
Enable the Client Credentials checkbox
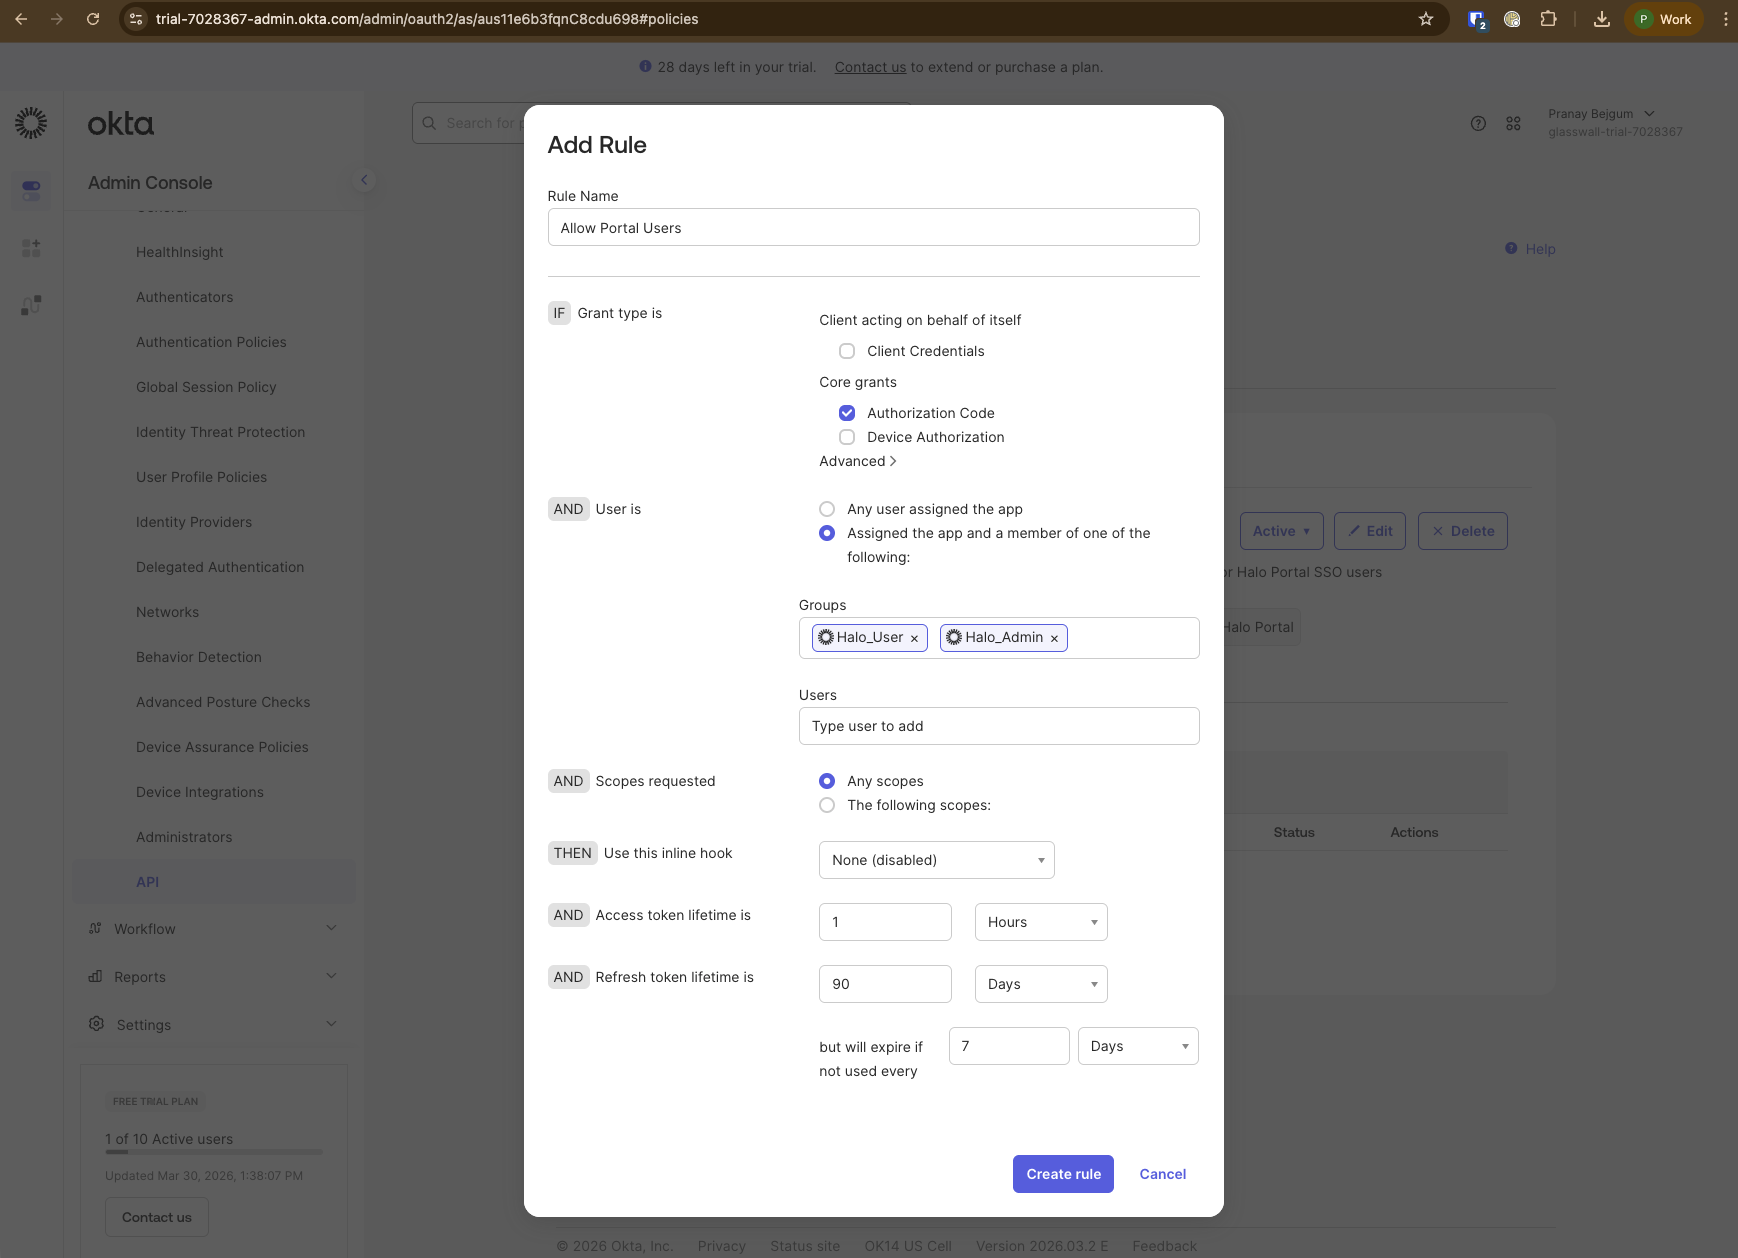click(847, 351)
